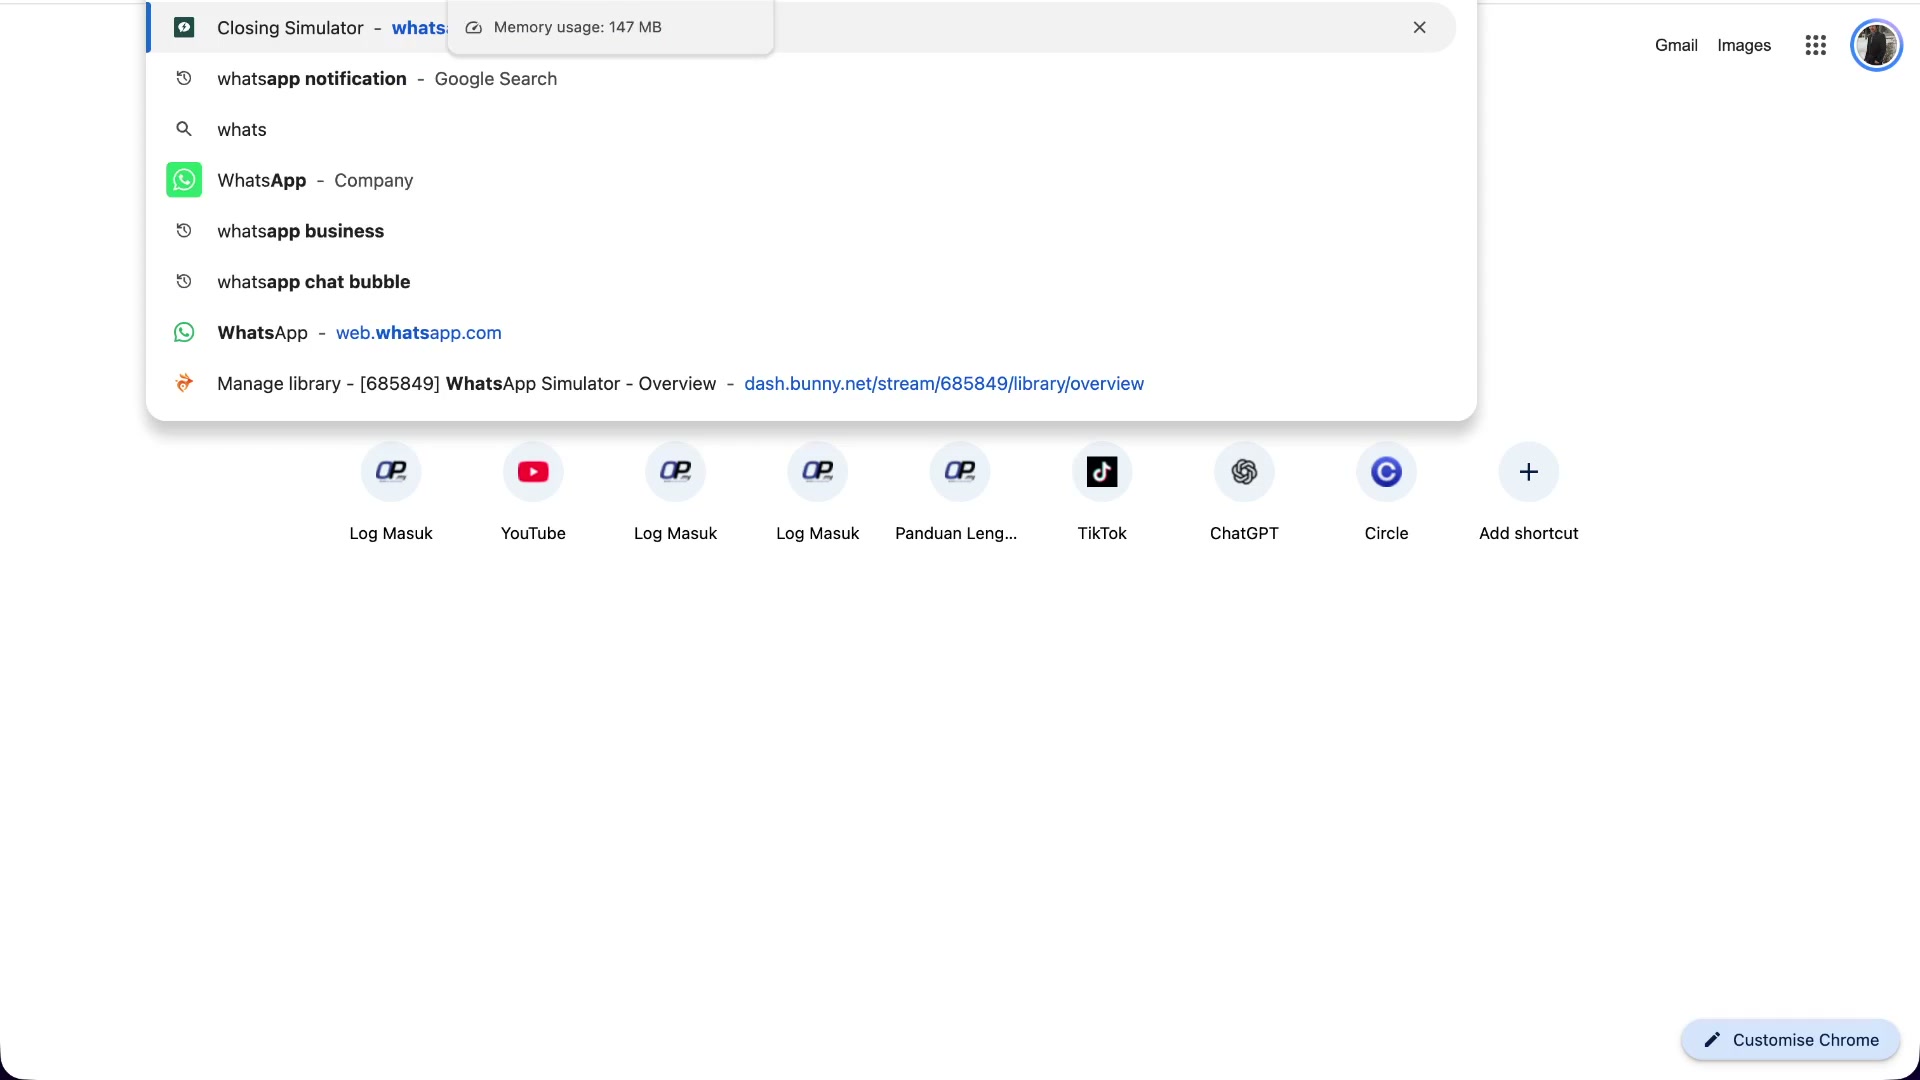The height and width of the screenshot is (1080, 1920).
Task: Open the Panduan Leng... shortcut icon
Action: [960, 472]
